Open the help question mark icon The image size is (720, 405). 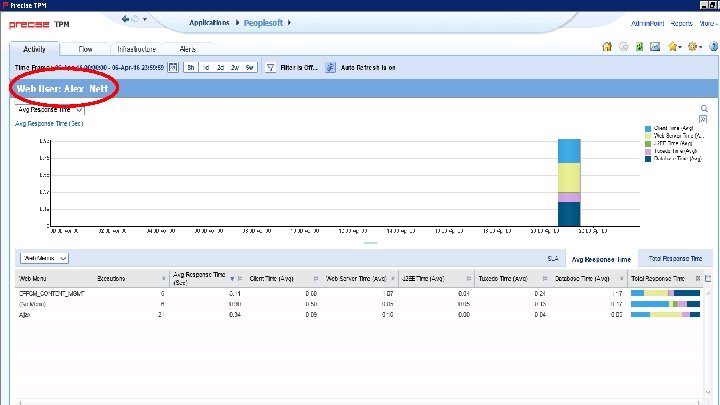click(x=714, y=46)
